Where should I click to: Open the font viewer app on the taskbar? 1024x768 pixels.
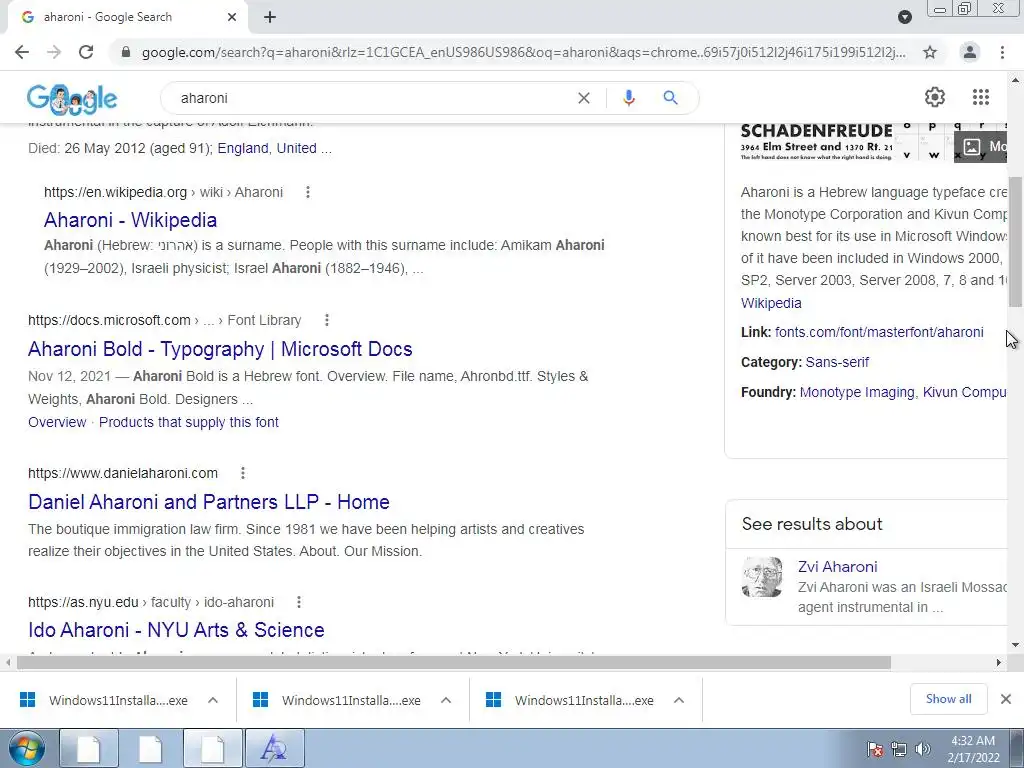pos(274,748)
